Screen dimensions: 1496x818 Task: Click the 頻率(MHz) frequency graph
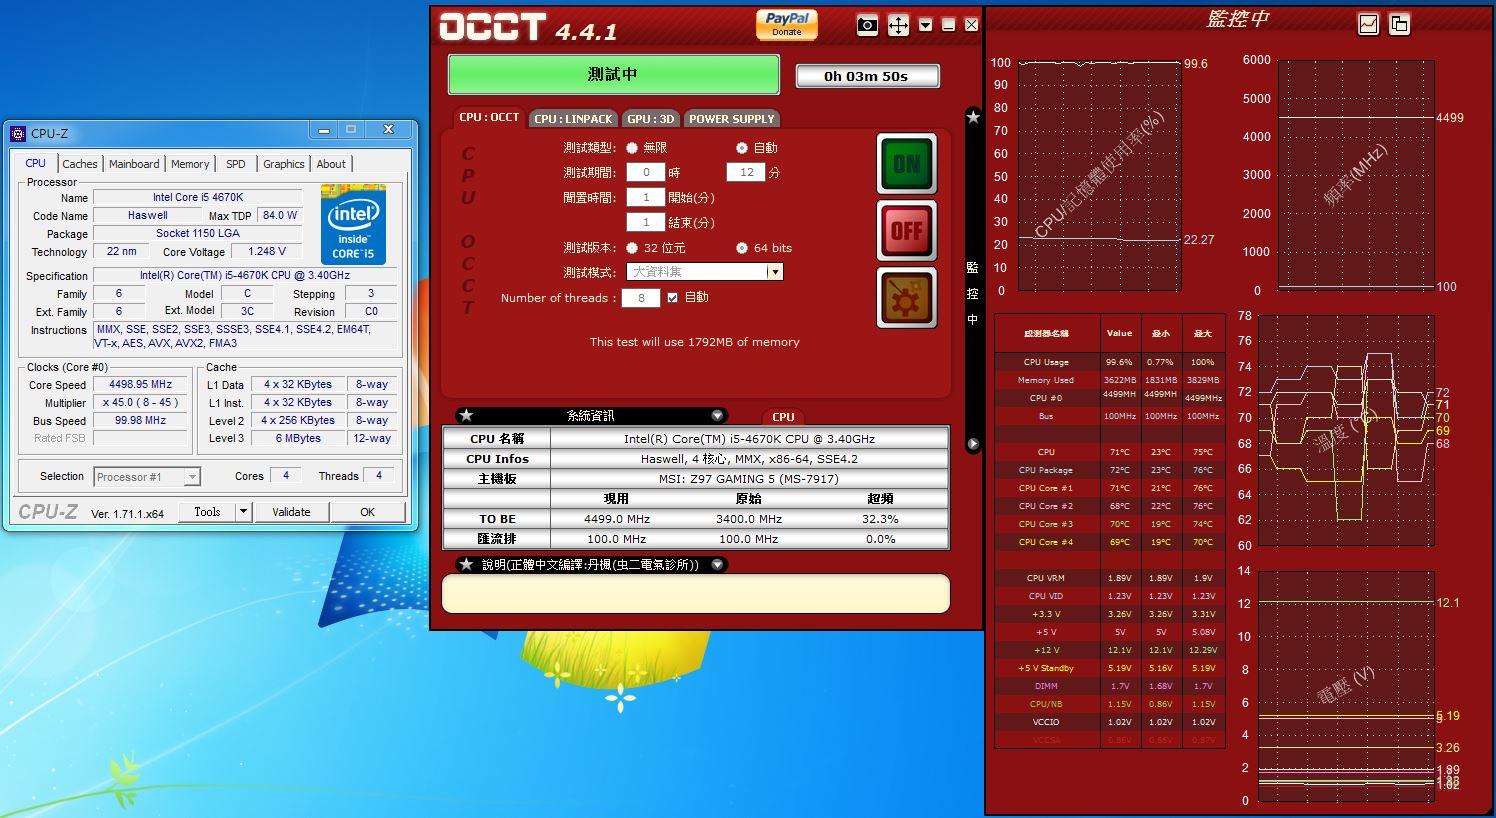tap(1356, 176)
